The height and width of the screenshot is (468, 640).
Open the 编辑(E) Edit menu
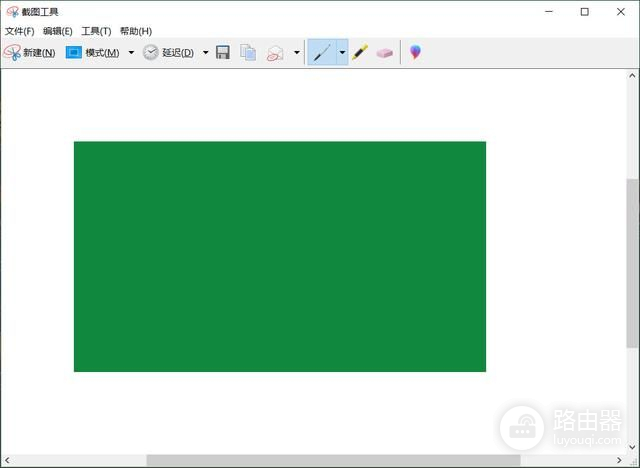tap(57, 31)
